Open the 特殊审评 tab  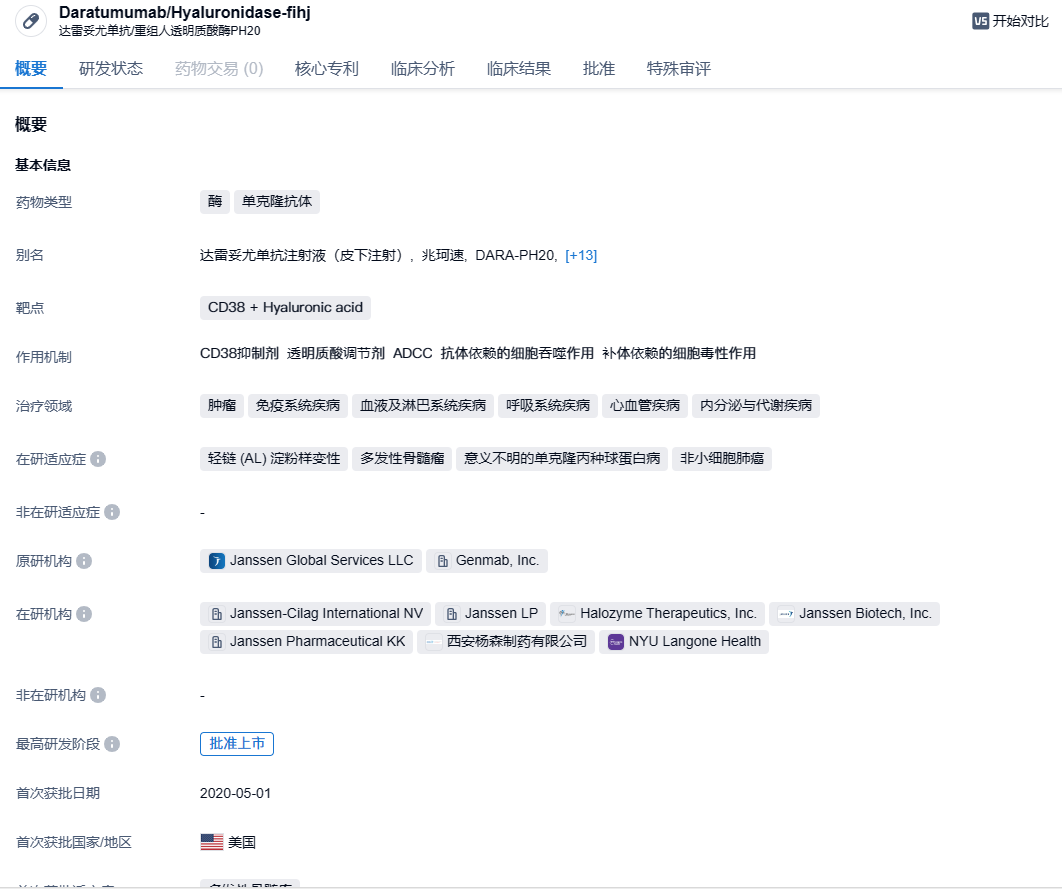pyautogui.click(x=678, y=69)
